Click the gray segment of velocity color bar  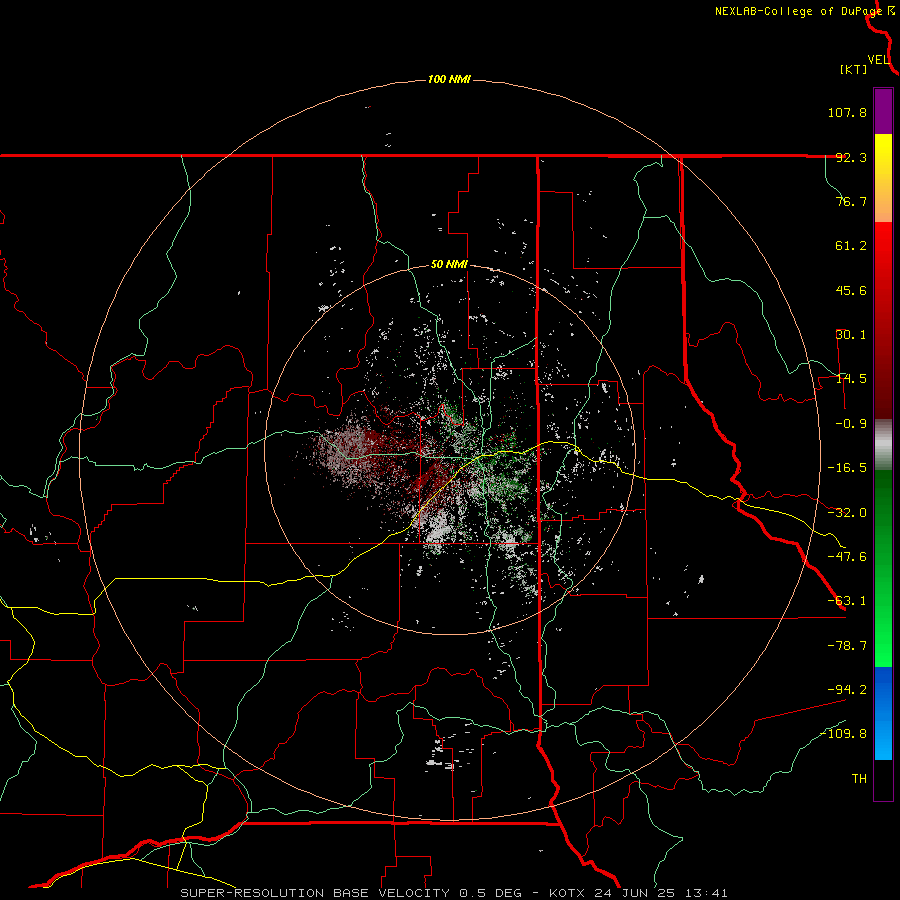pyautogui.click(x=883, y=445)
